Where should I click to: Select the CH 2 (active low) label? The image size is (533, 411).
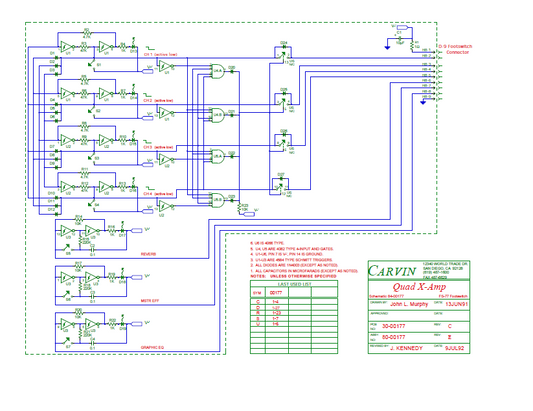click(158, 101)
